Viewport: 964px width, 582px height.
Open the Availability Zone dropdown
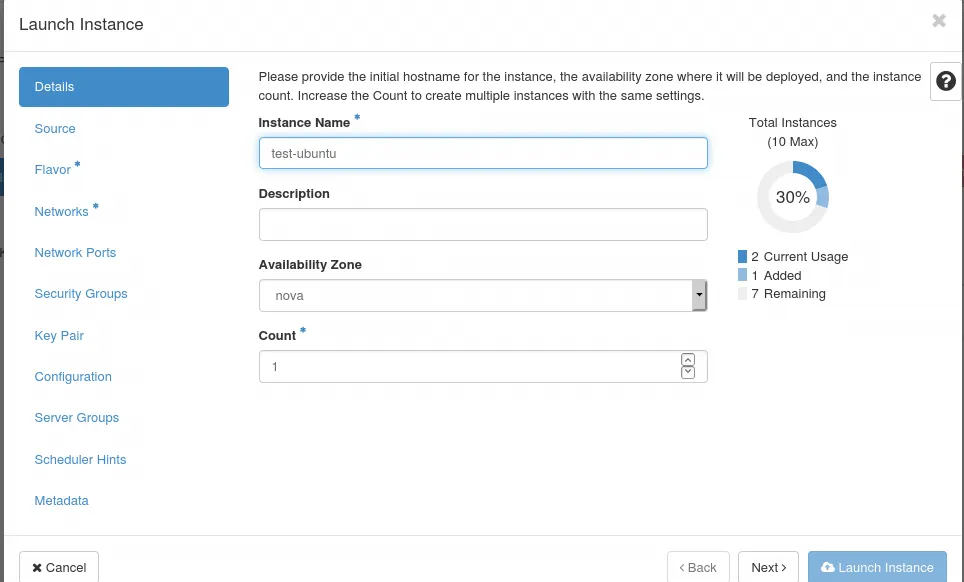coord(483,296)
